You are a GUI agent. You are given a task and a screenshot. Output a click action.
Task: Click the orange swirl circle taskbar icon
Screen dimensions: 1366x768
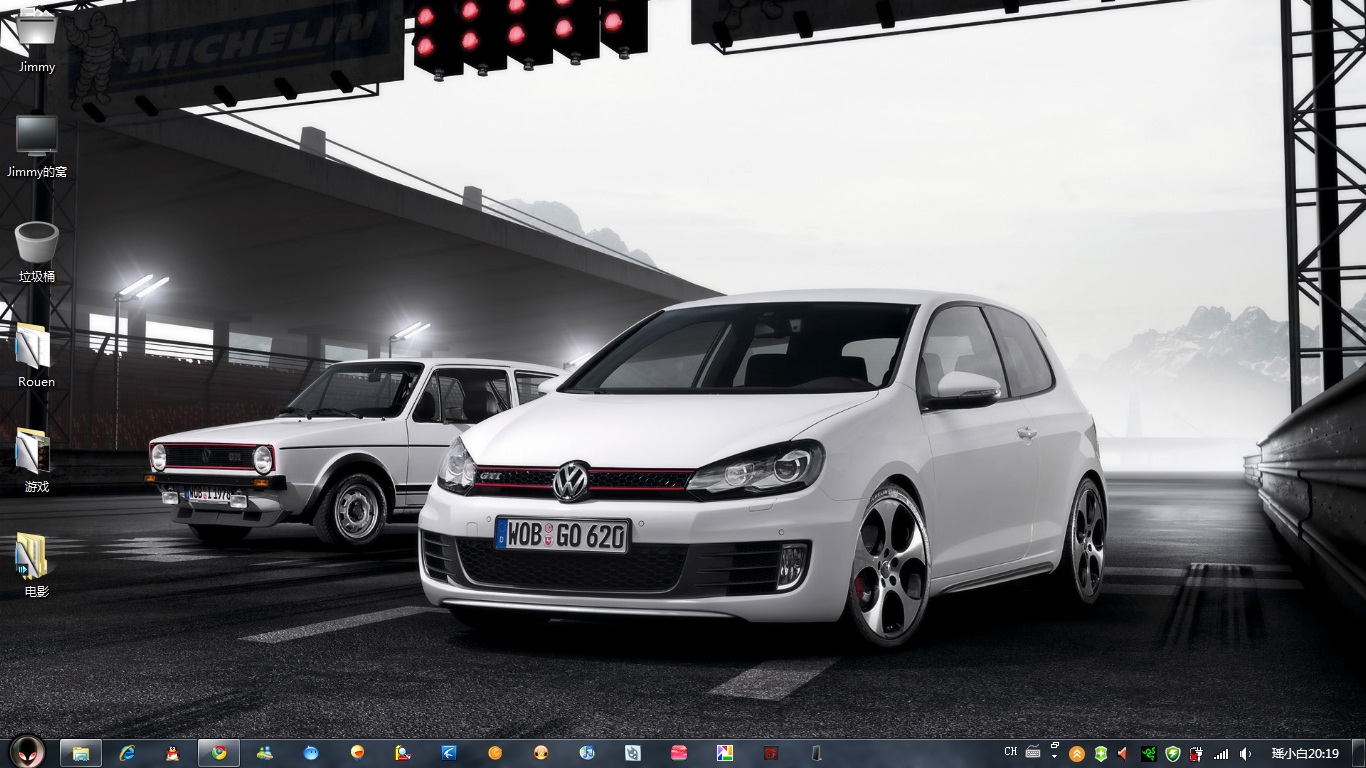495,753
